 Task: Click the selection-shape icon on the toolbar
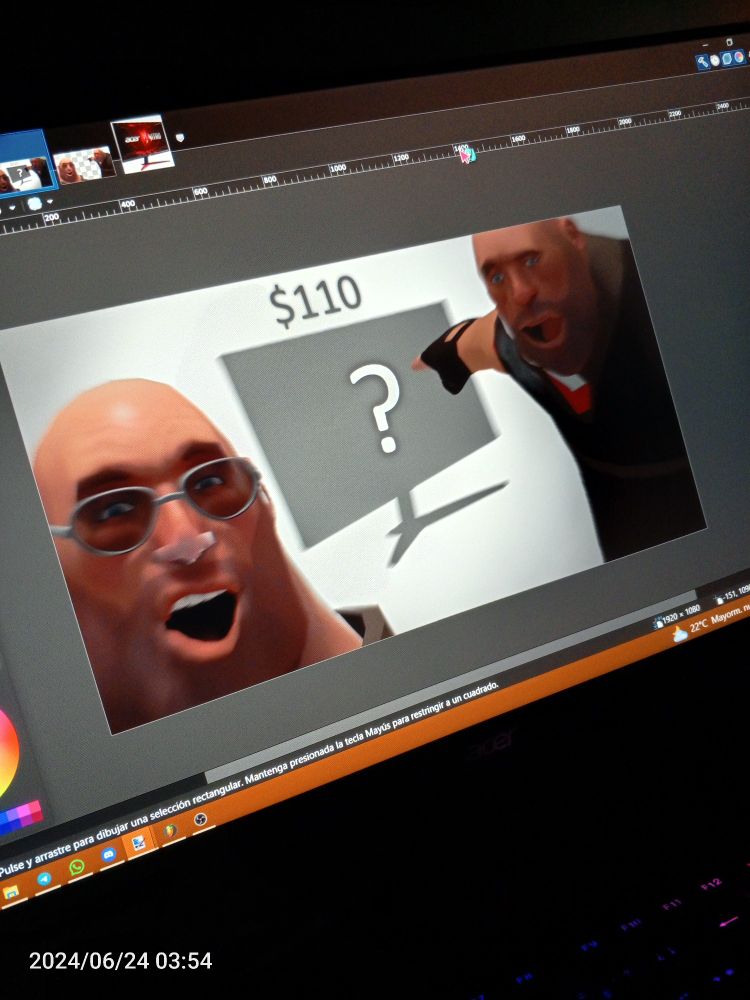click(34, 203)
